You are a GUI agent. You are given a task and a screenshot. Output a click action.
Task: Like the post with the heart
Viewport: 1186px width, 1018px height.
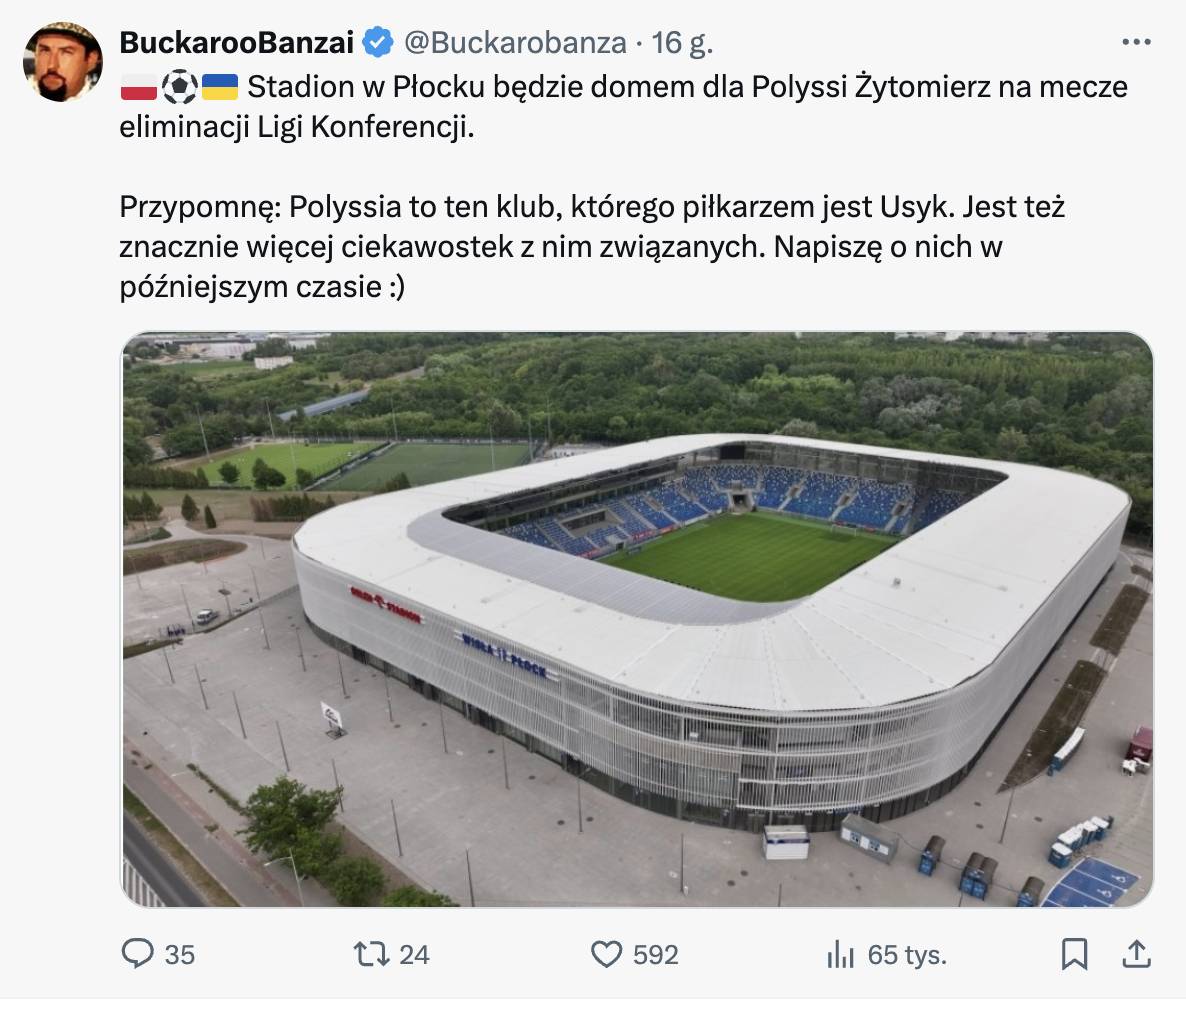click(x=607, y=954)
